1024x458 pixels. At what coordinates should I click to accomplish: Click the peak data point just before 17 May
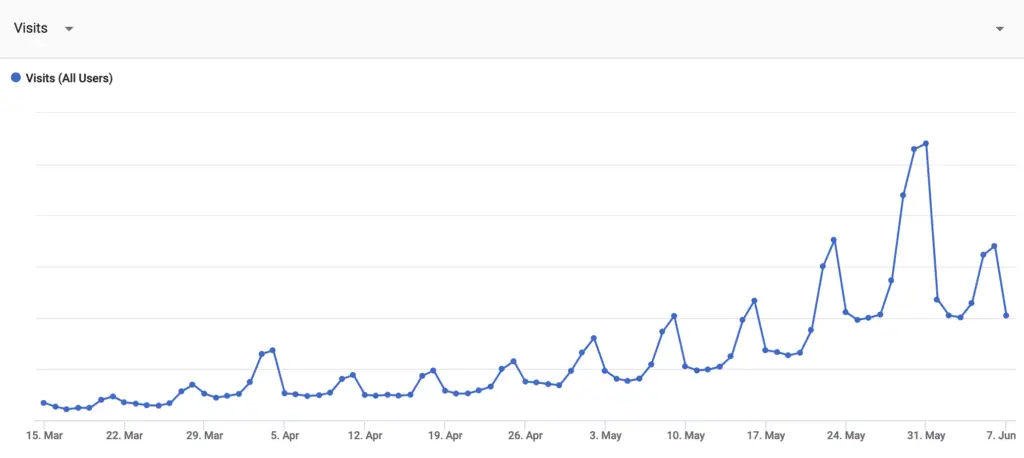click(754, 301)
